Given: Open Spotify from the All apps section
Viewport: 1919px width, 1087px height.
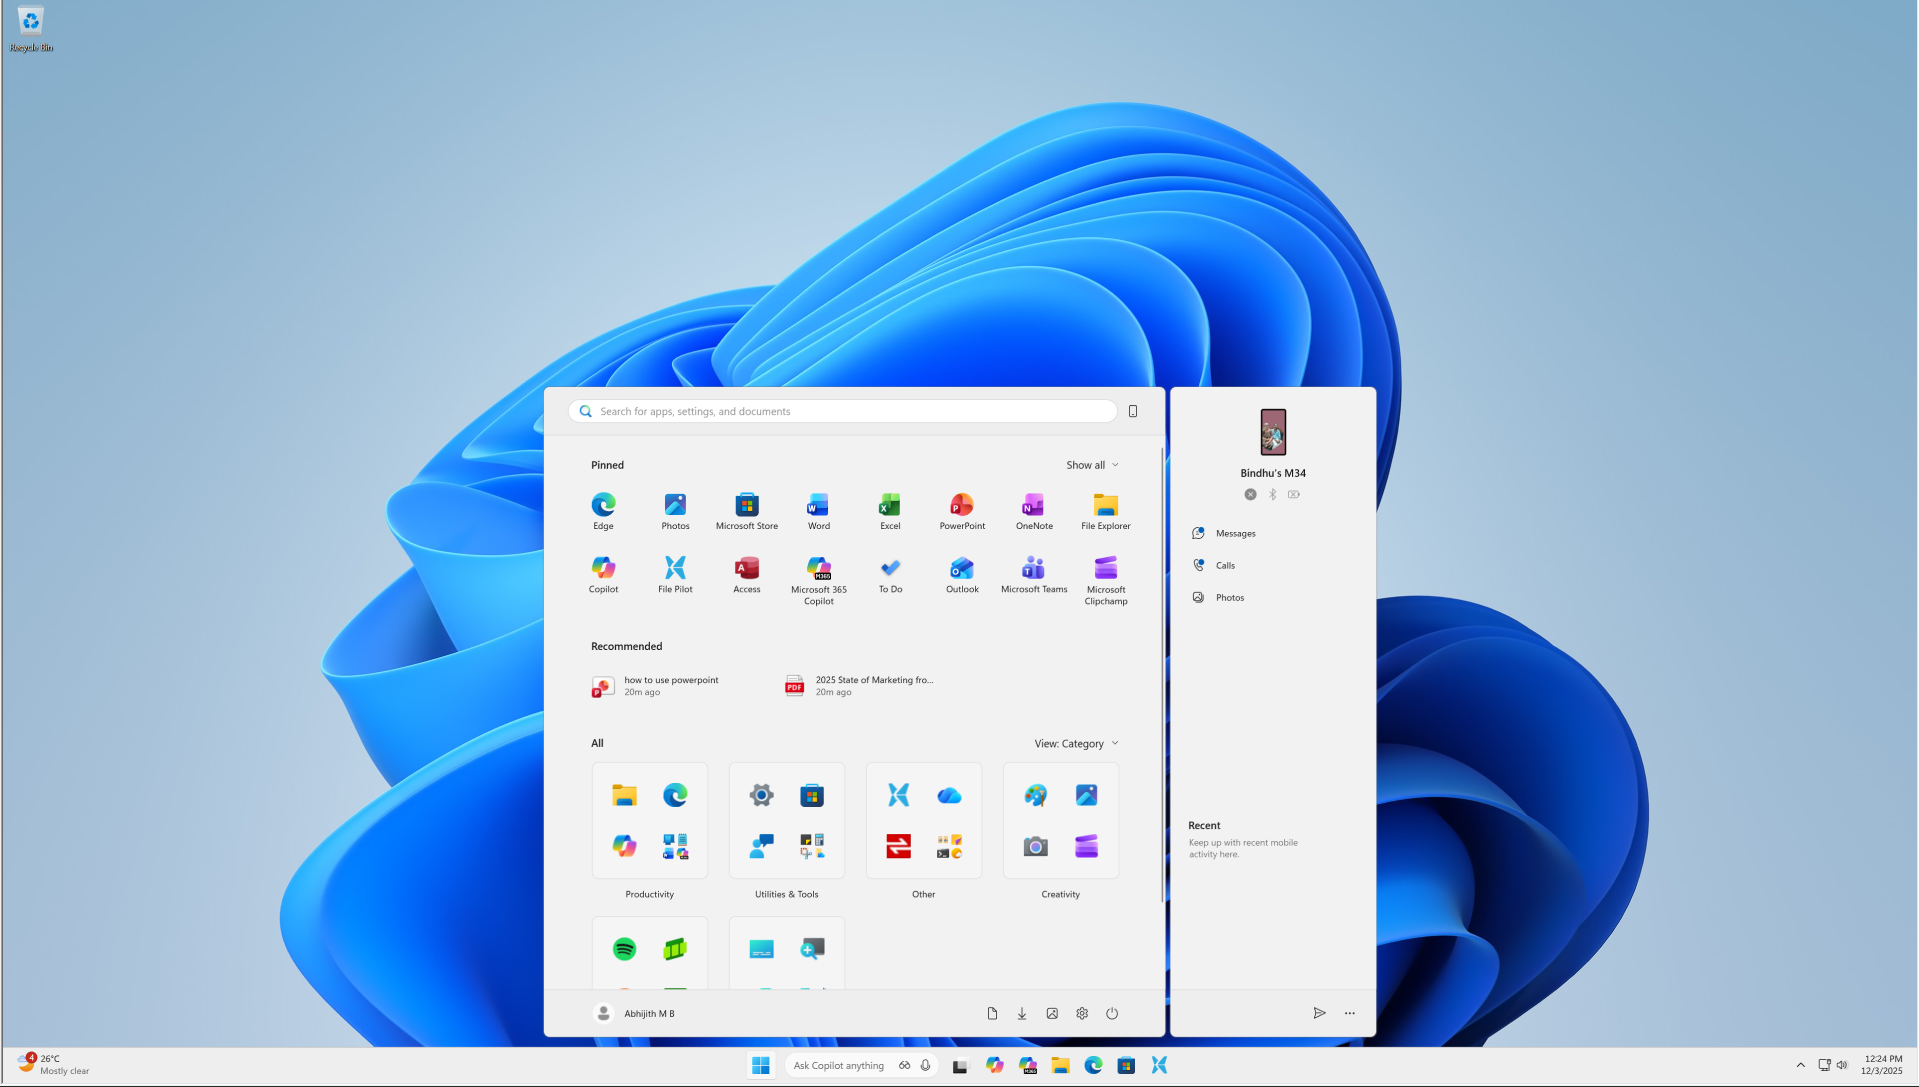Looking at the screenshot, I should click(623, 950).
